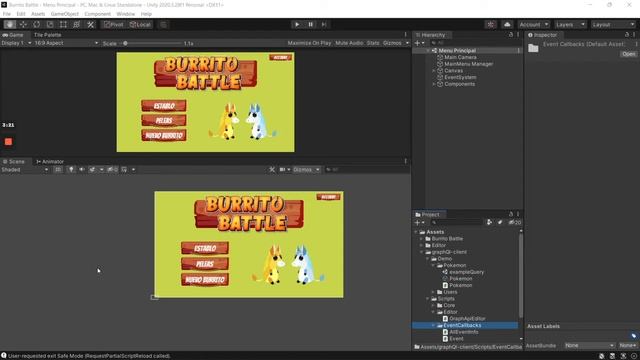This screenshot has height=360, width=640.
Task: Open the File menu
Action: point(7,14)
